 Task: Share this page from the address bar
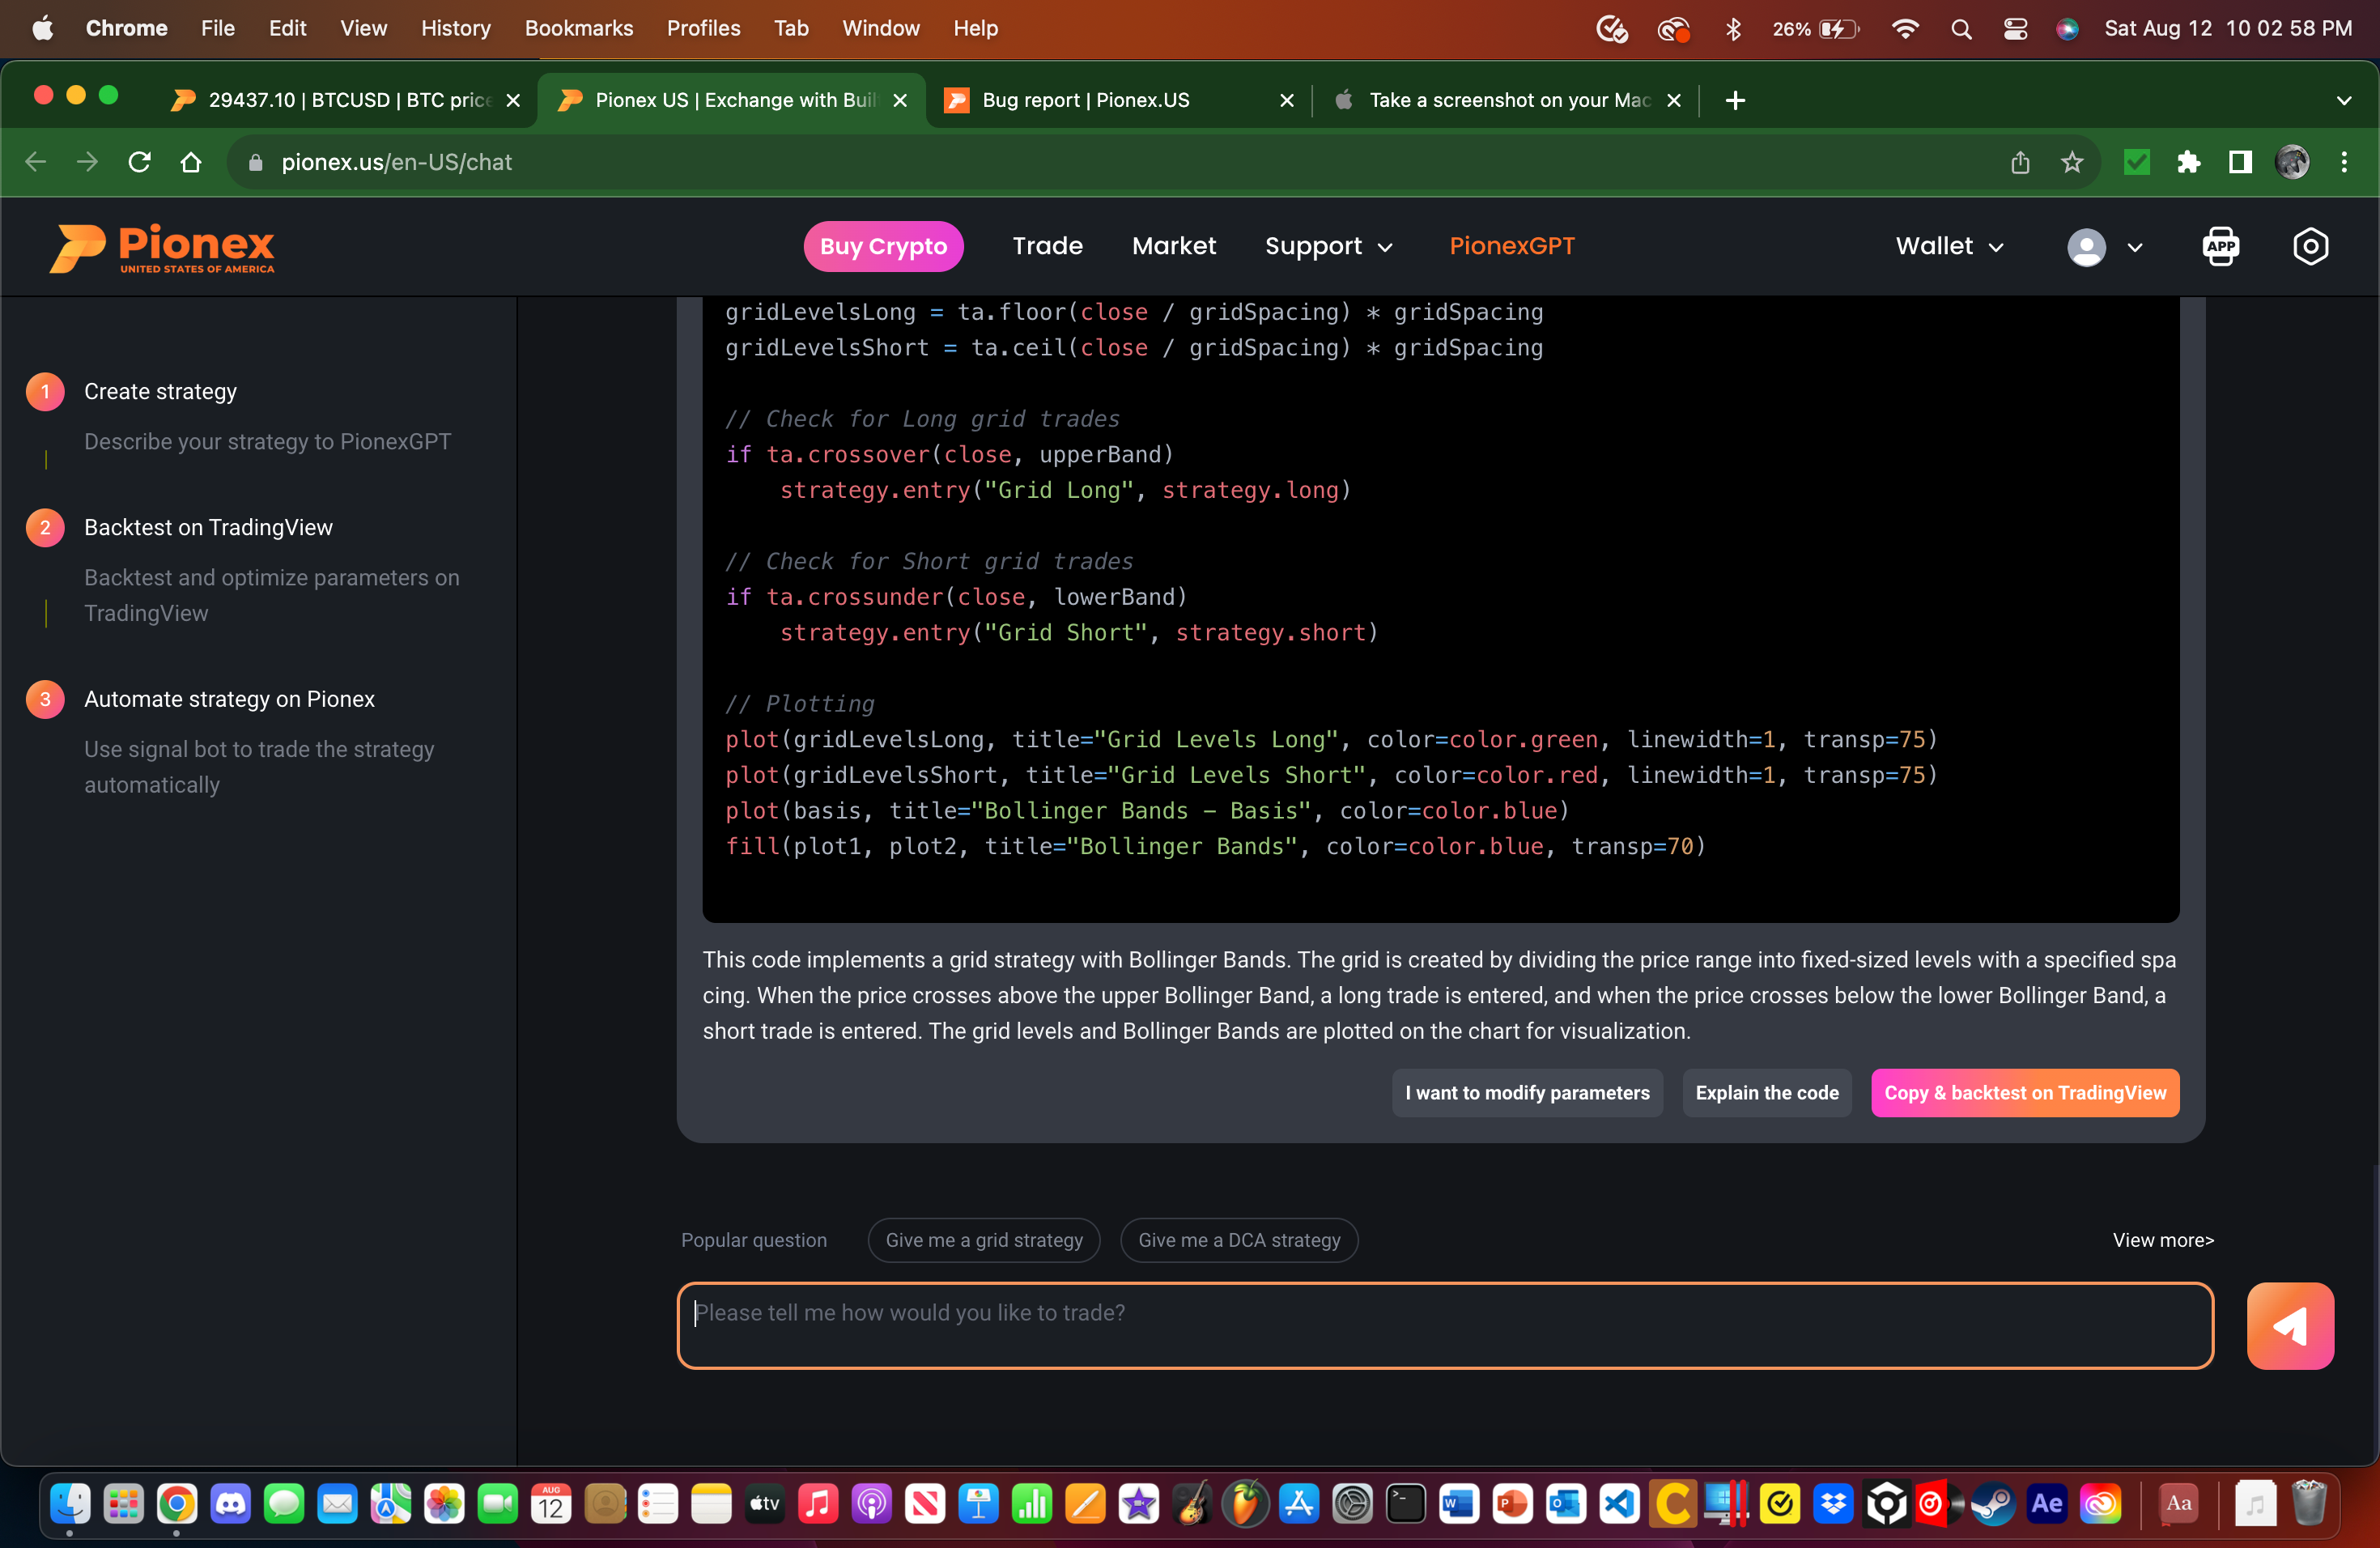(x=2020, y=162)
